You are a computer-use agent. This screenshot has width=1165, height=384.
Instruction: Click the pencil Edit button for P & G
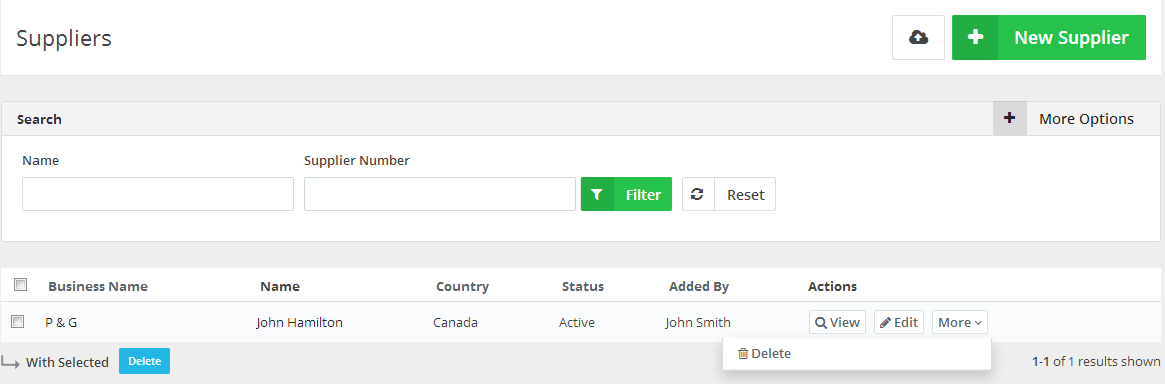899,322
